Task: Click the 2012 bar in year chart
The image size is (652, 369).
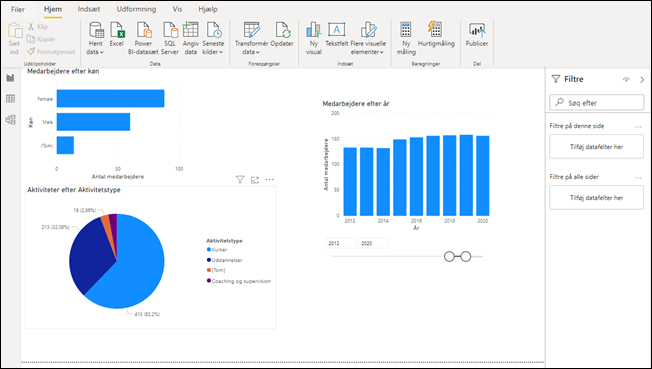Action: coord(350,181)
